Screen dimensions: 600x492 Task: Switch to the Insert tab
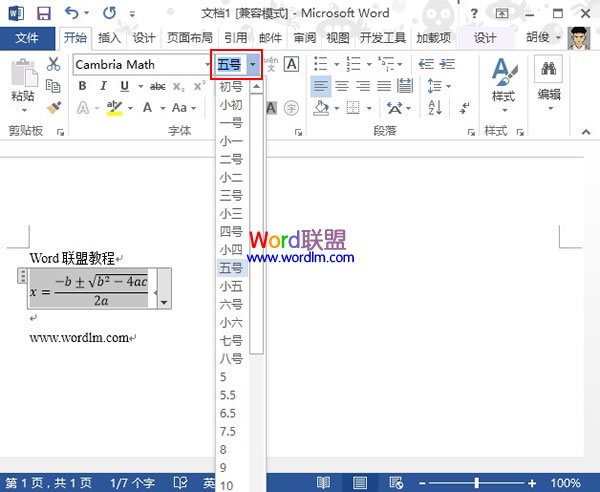tap(109, 37)
